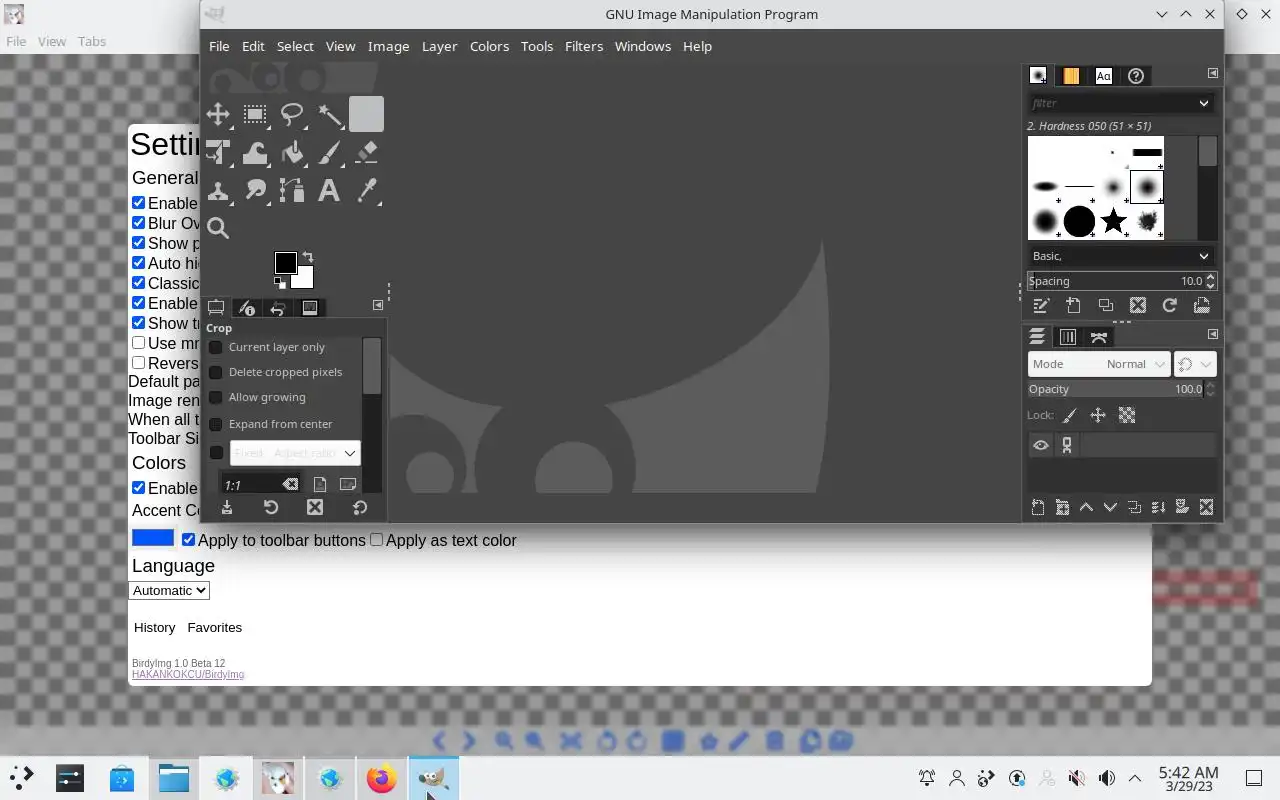This screenshot has width=1280, height=800.
Task: Select the Unified Transform tool
Action: click(x=218, y=152)
